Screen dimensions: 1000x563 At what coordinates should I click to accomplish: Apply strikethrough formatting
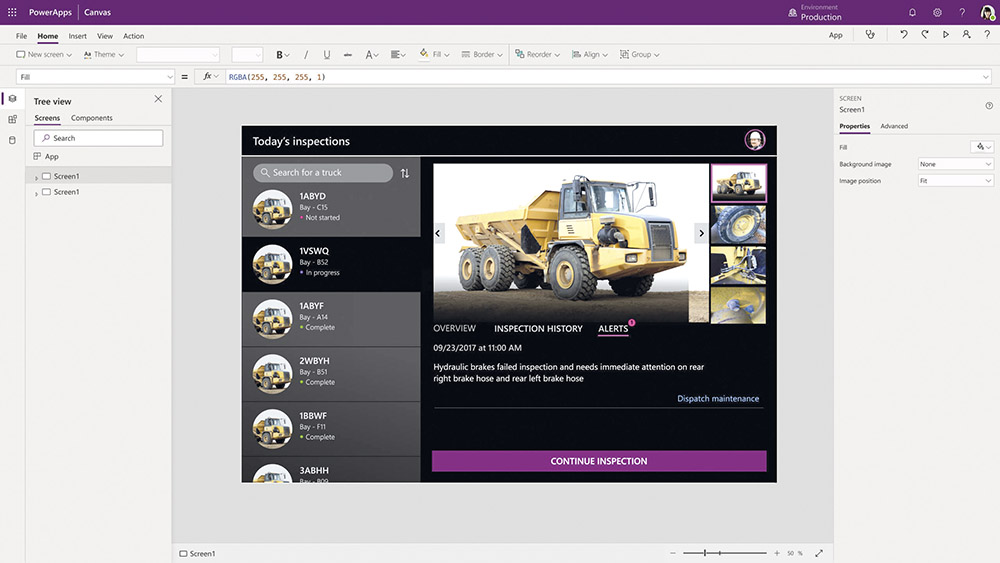point(348,55)
